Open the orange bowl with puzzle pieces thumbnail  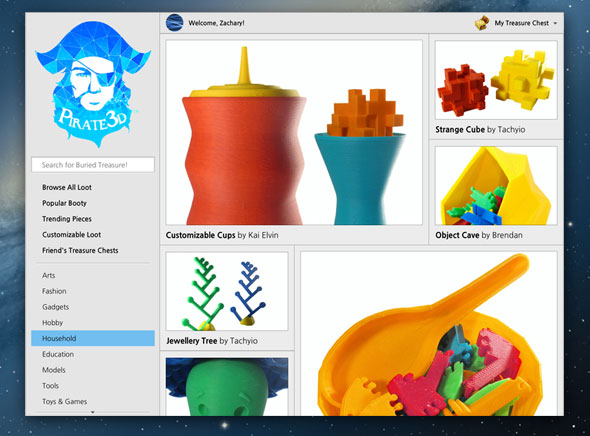click(x=429, y=334)
